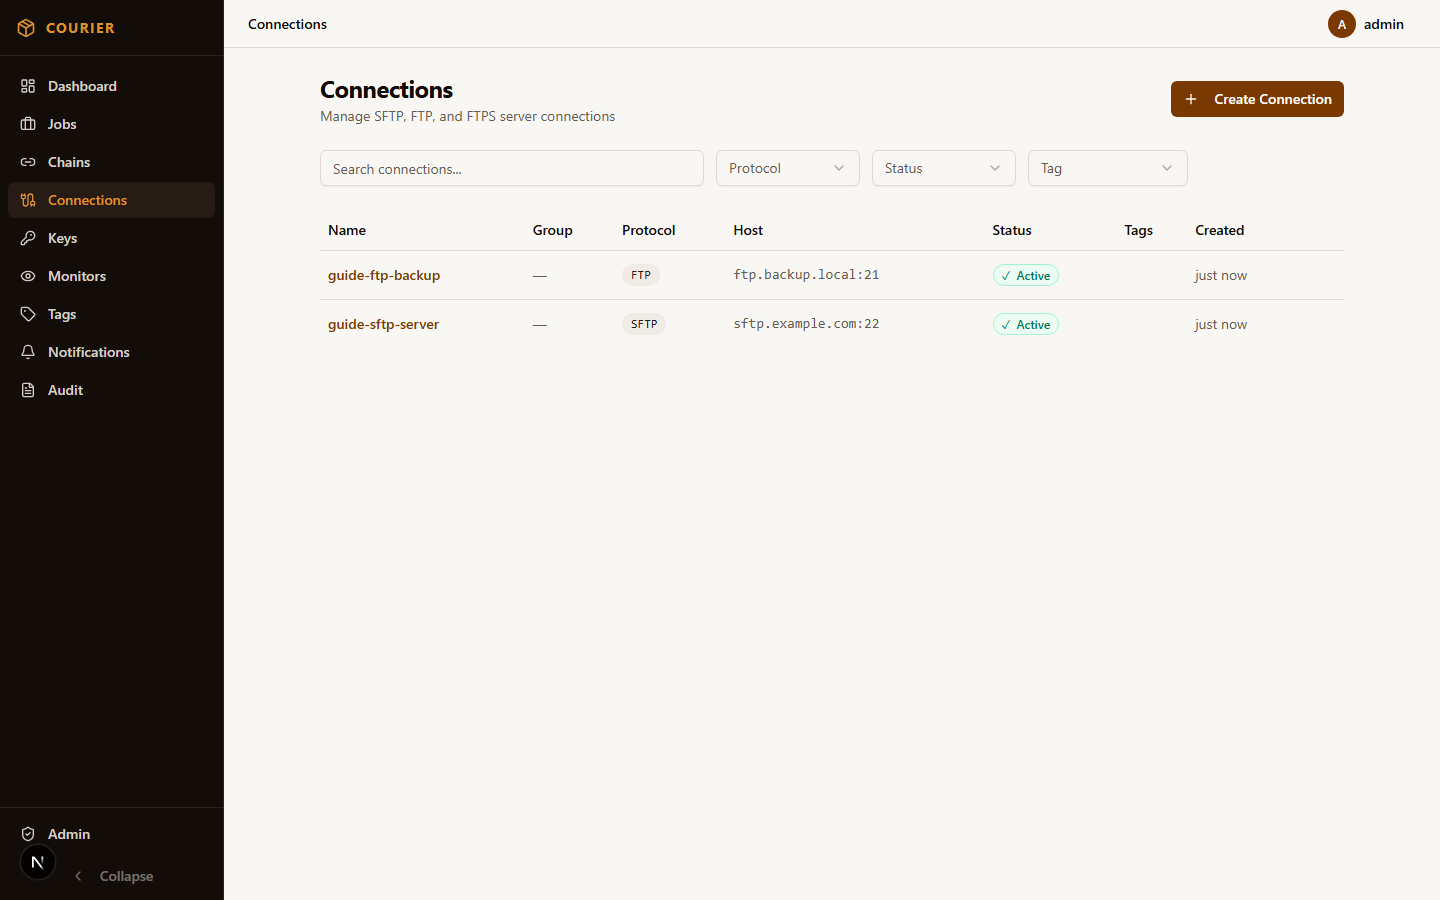The height and width of the screenshot is (900, 1440).
Task: Open the guide-sftp-server connection
Action: [383, 324]
